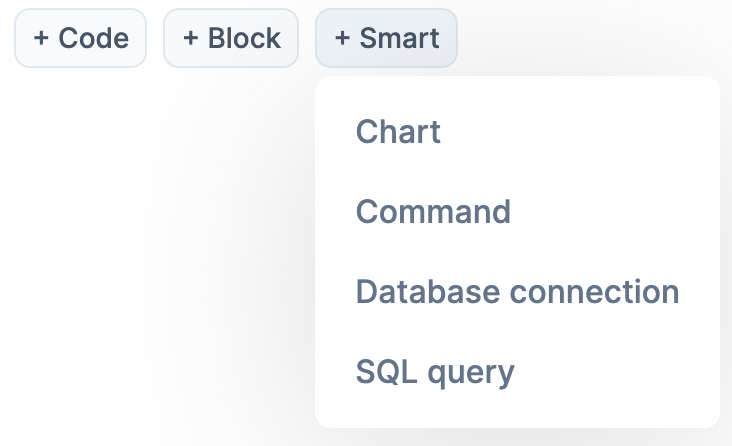Insert a Command smart block
732x446 pixels.
tap(433, 212)
